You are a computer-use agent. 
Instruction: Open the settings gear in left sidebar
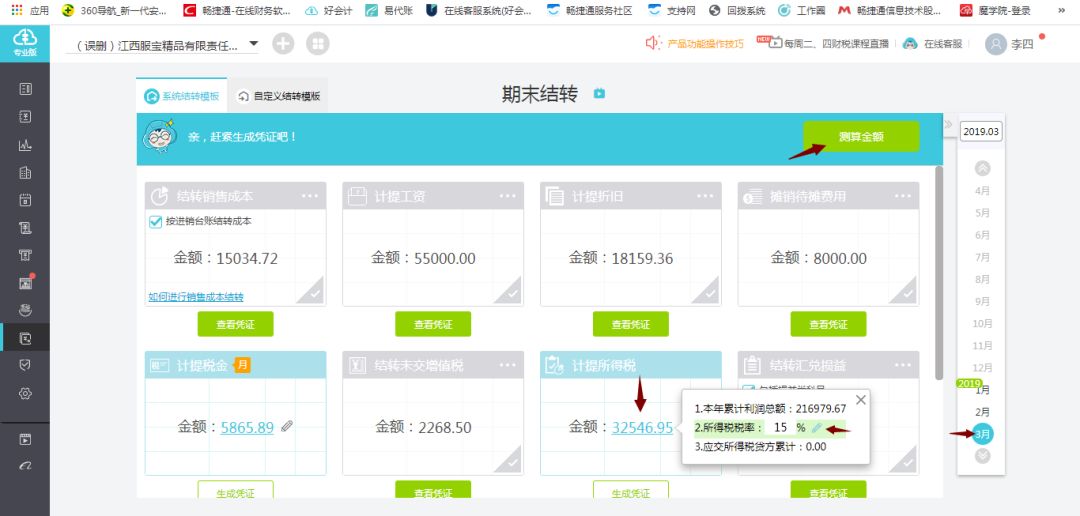25,393
